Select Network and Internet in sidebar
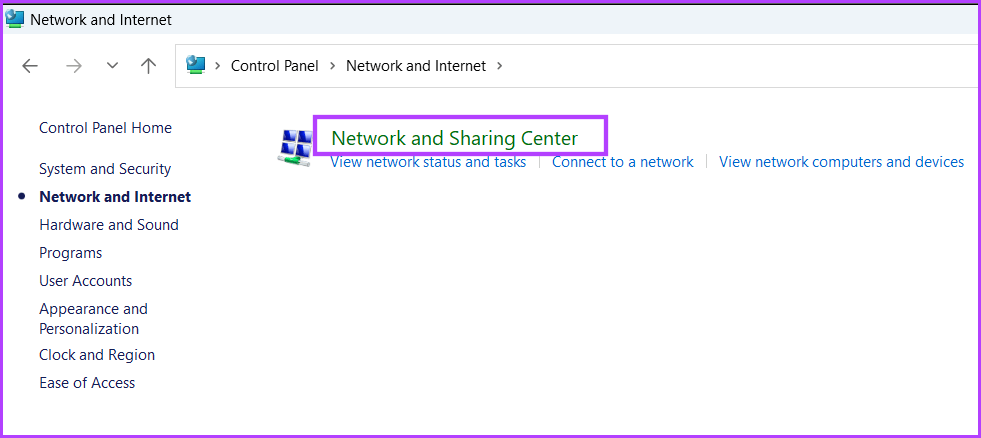 (x=115, y=196)
